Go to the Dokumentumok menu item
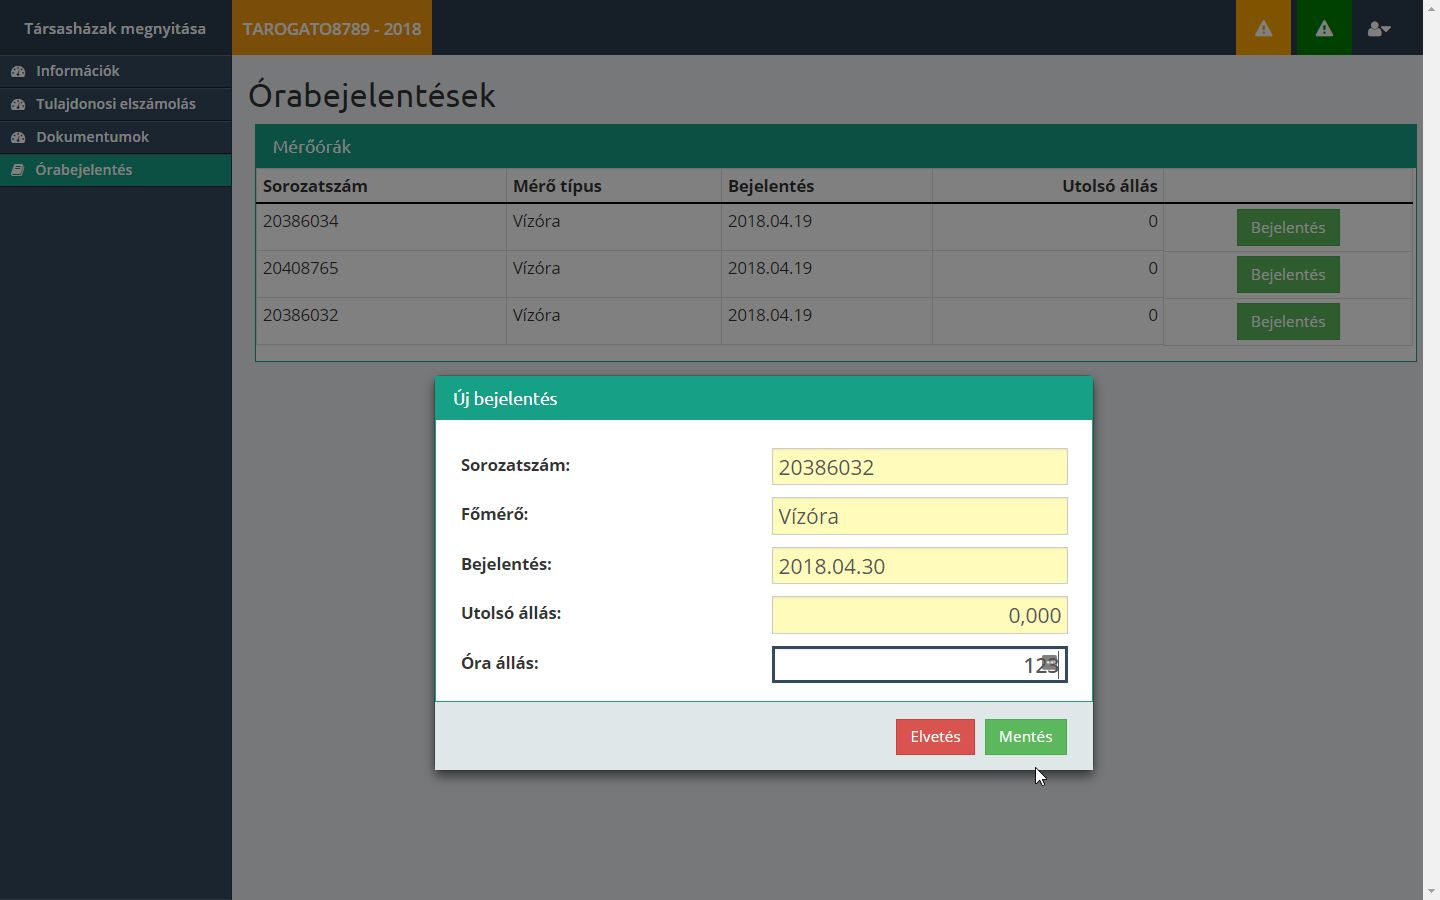The image size is (1440, 900). [92, 137]
